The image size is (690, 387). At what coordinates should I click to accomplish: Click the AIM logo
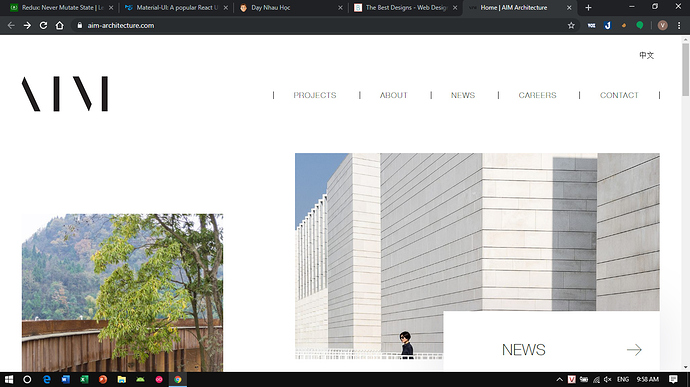(65, 93)
